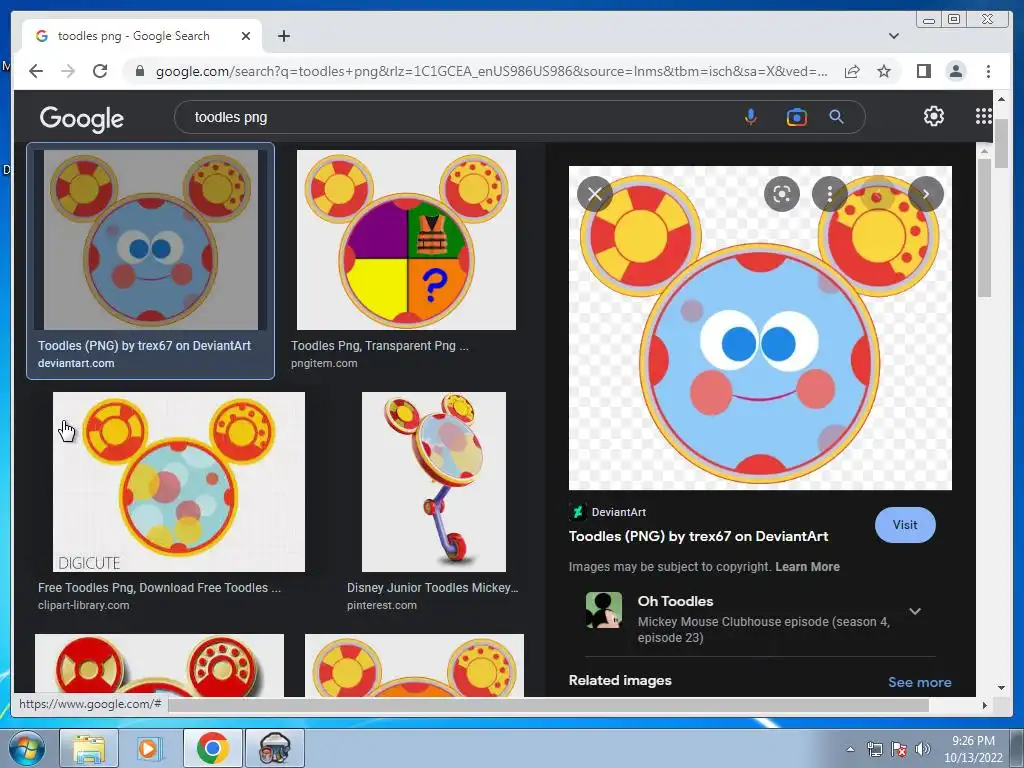Show hidden system tray icons

click(x=850, y=749)
